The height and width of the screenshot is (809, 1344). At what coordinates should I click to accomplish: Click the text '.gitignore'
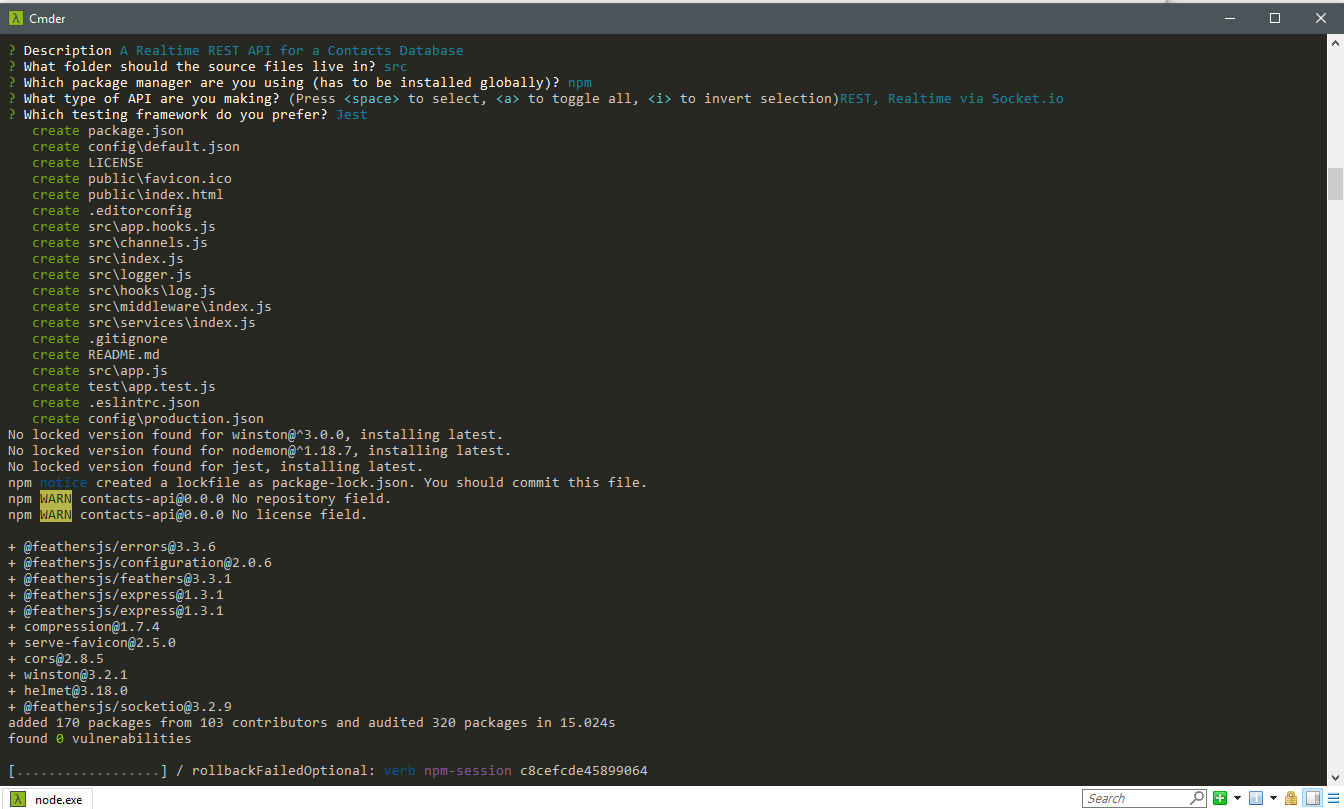(x=128, y=339)
